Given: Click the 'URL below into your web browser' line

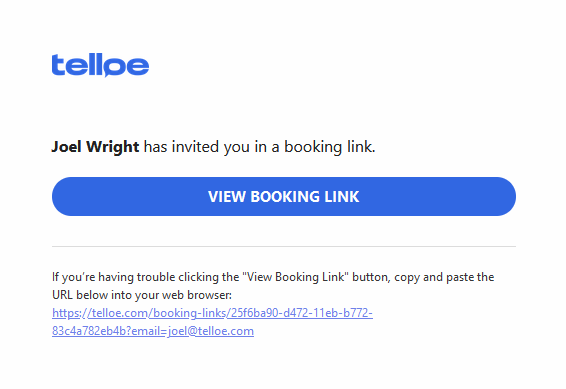Looking at the screenshot, I should tap(142, 295).
